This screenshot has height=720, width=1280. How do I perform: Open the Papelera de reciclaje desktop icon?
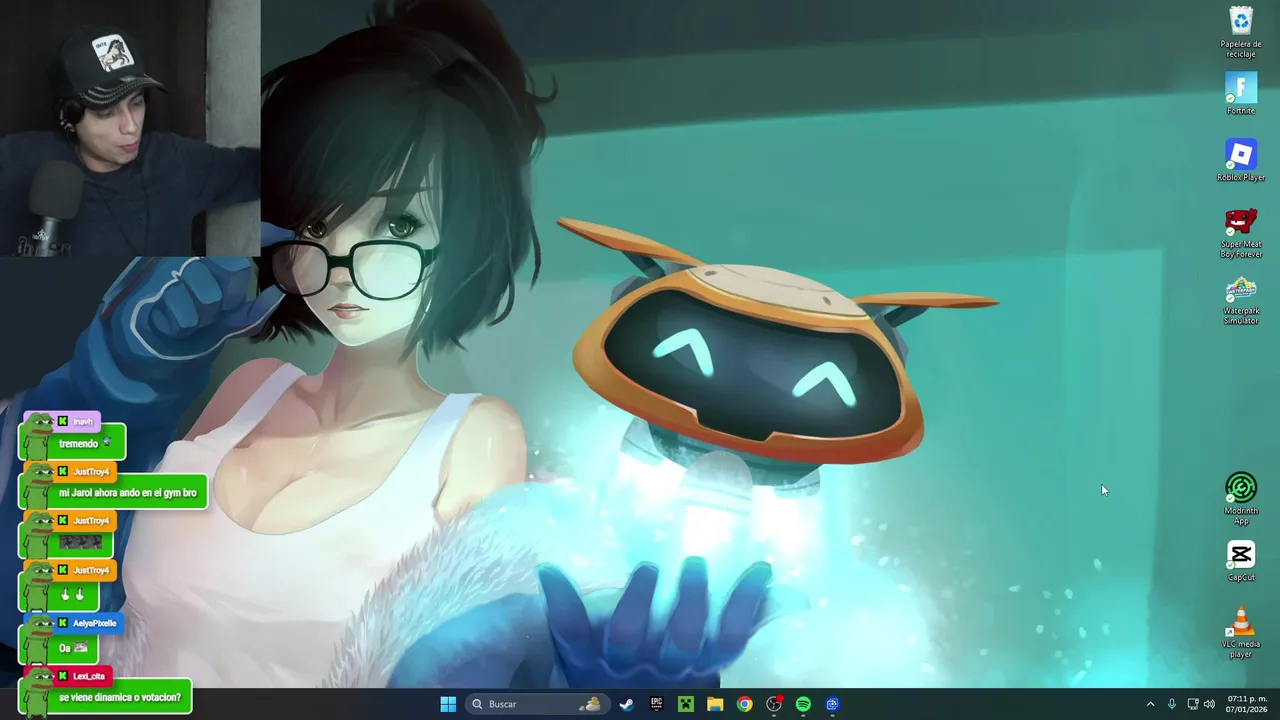point(1241,32)
